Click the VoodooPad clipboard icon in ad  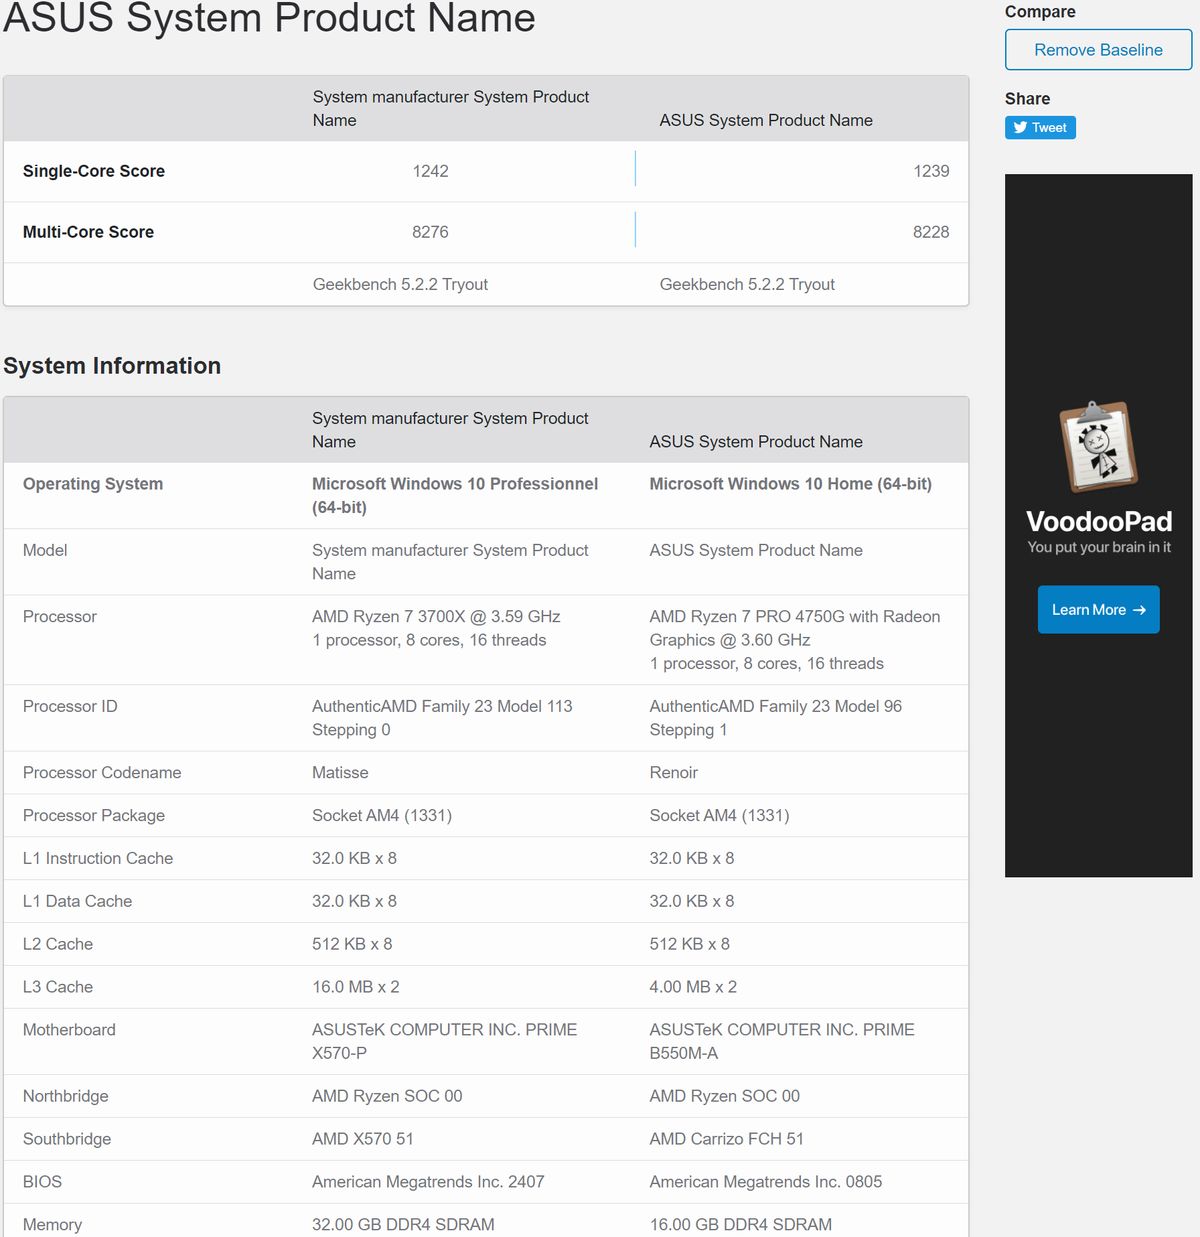(x=1098, y=447)
